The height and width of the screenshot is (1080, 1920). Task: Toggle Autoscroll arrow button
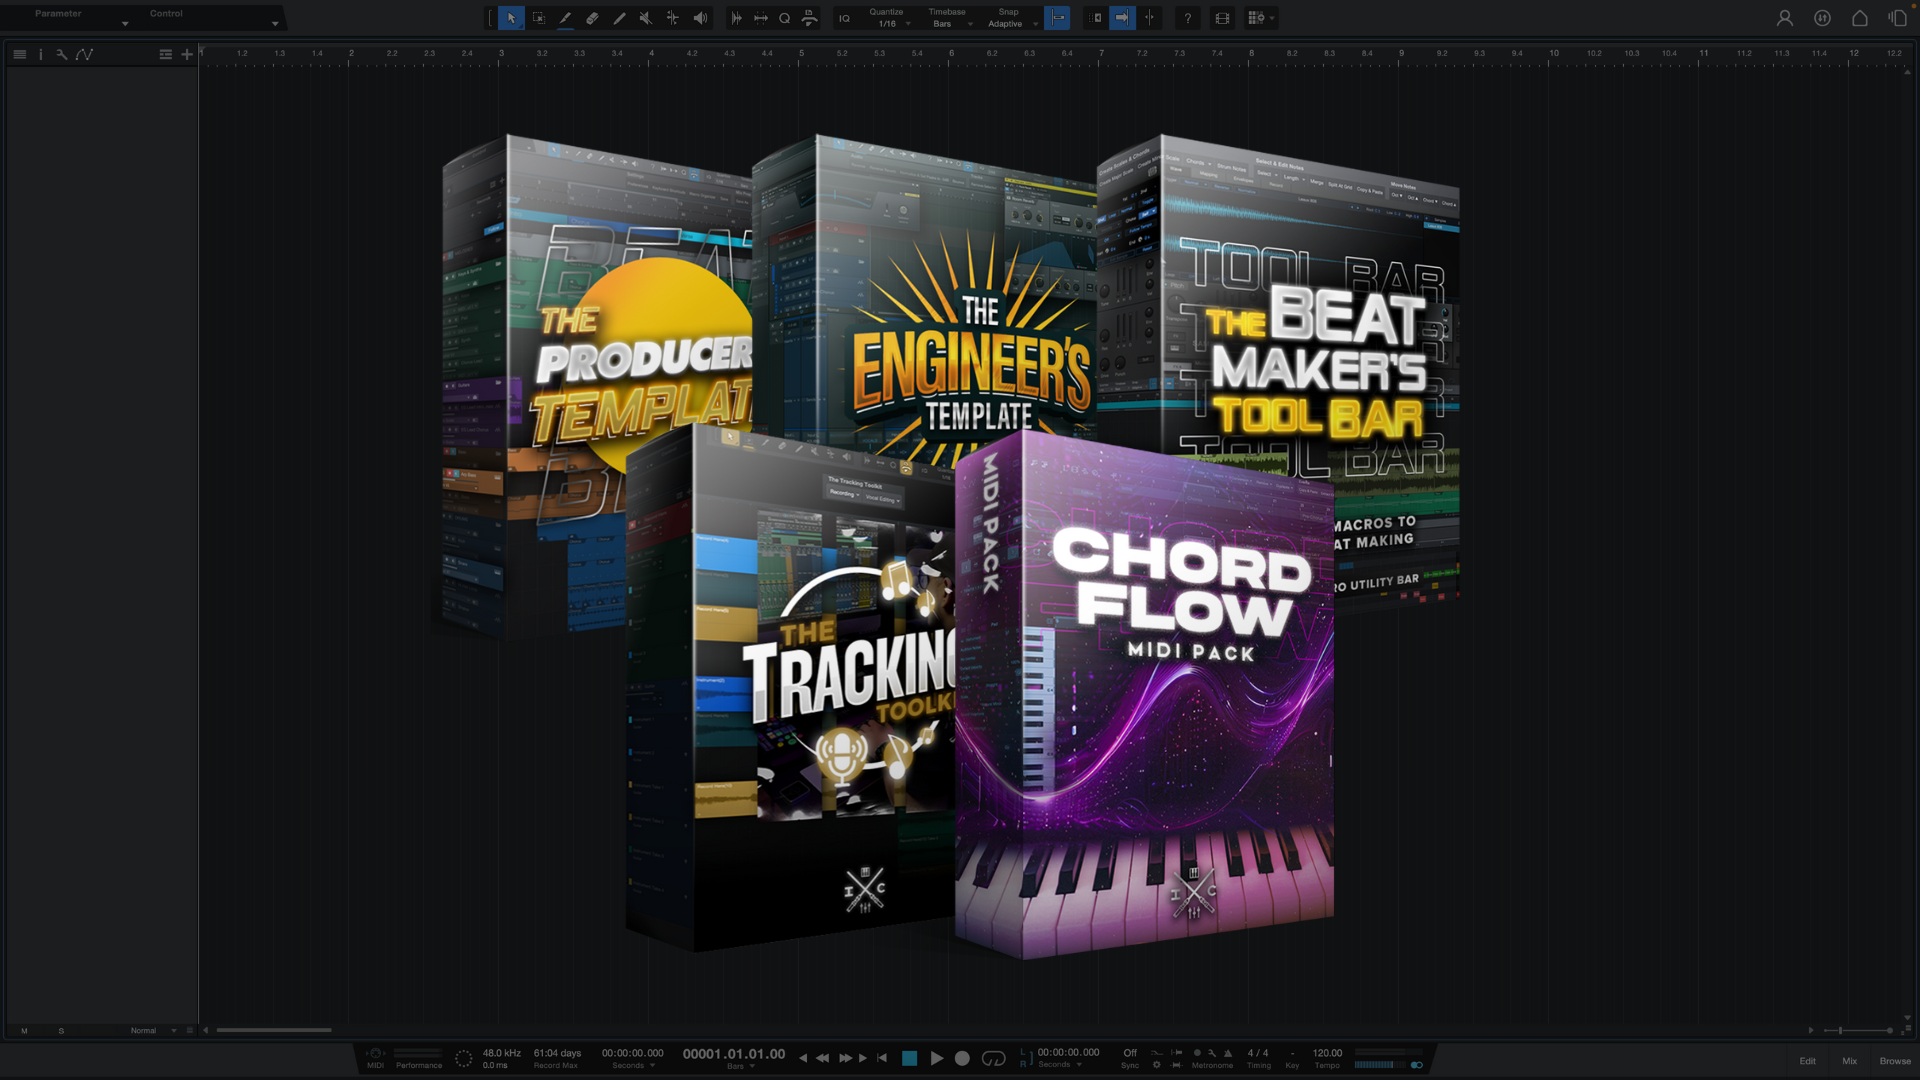(x=1122, y=18)
